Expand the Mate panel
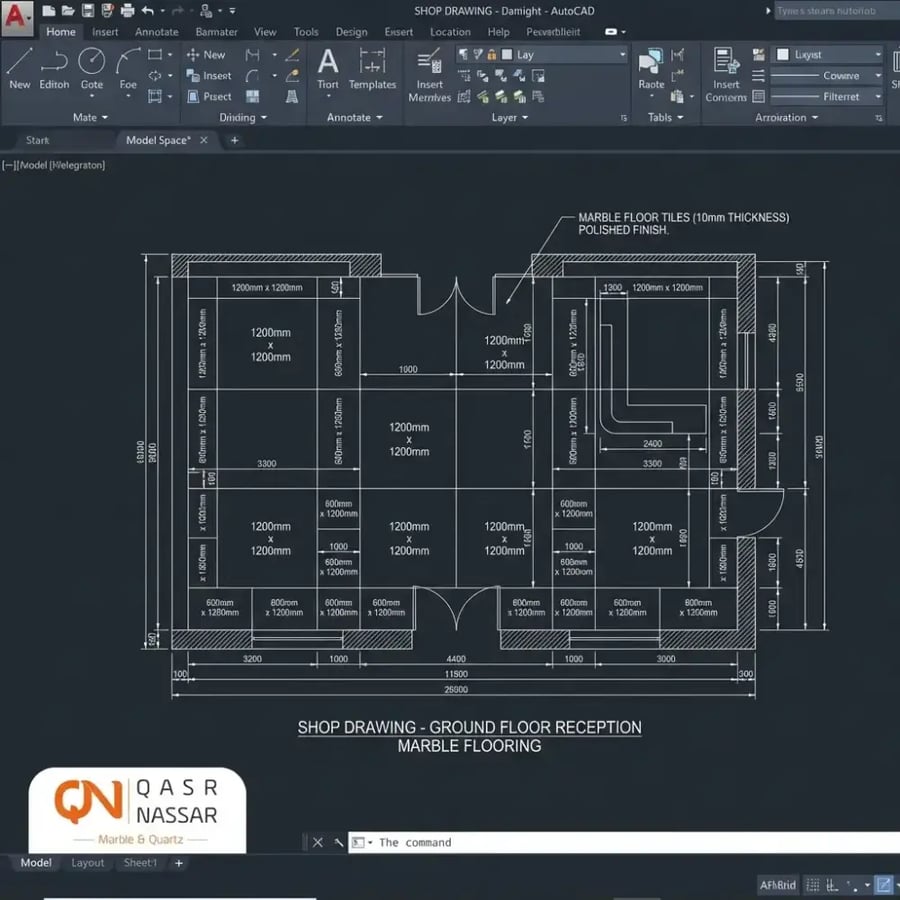Viewport: 900px width, 900px height. (90, 117)
